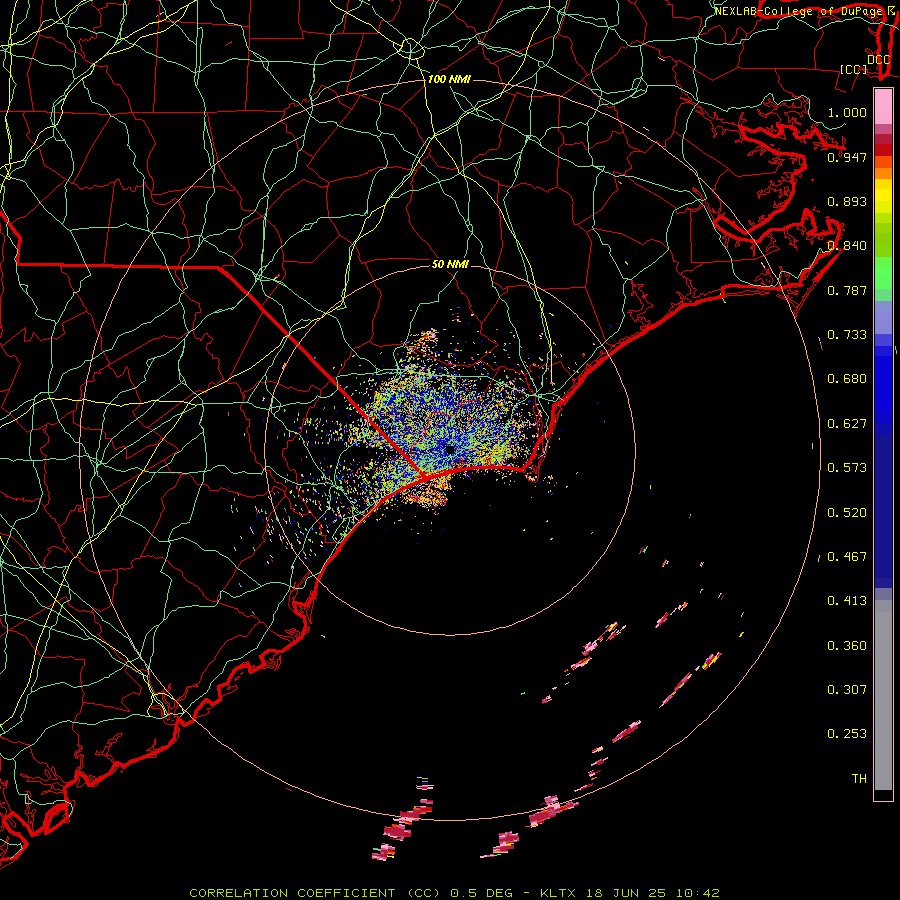Click the pink swatch at top of color scale
Image resolution: width=900 pixels, height=900 pixels.
(x=883, y=107)
